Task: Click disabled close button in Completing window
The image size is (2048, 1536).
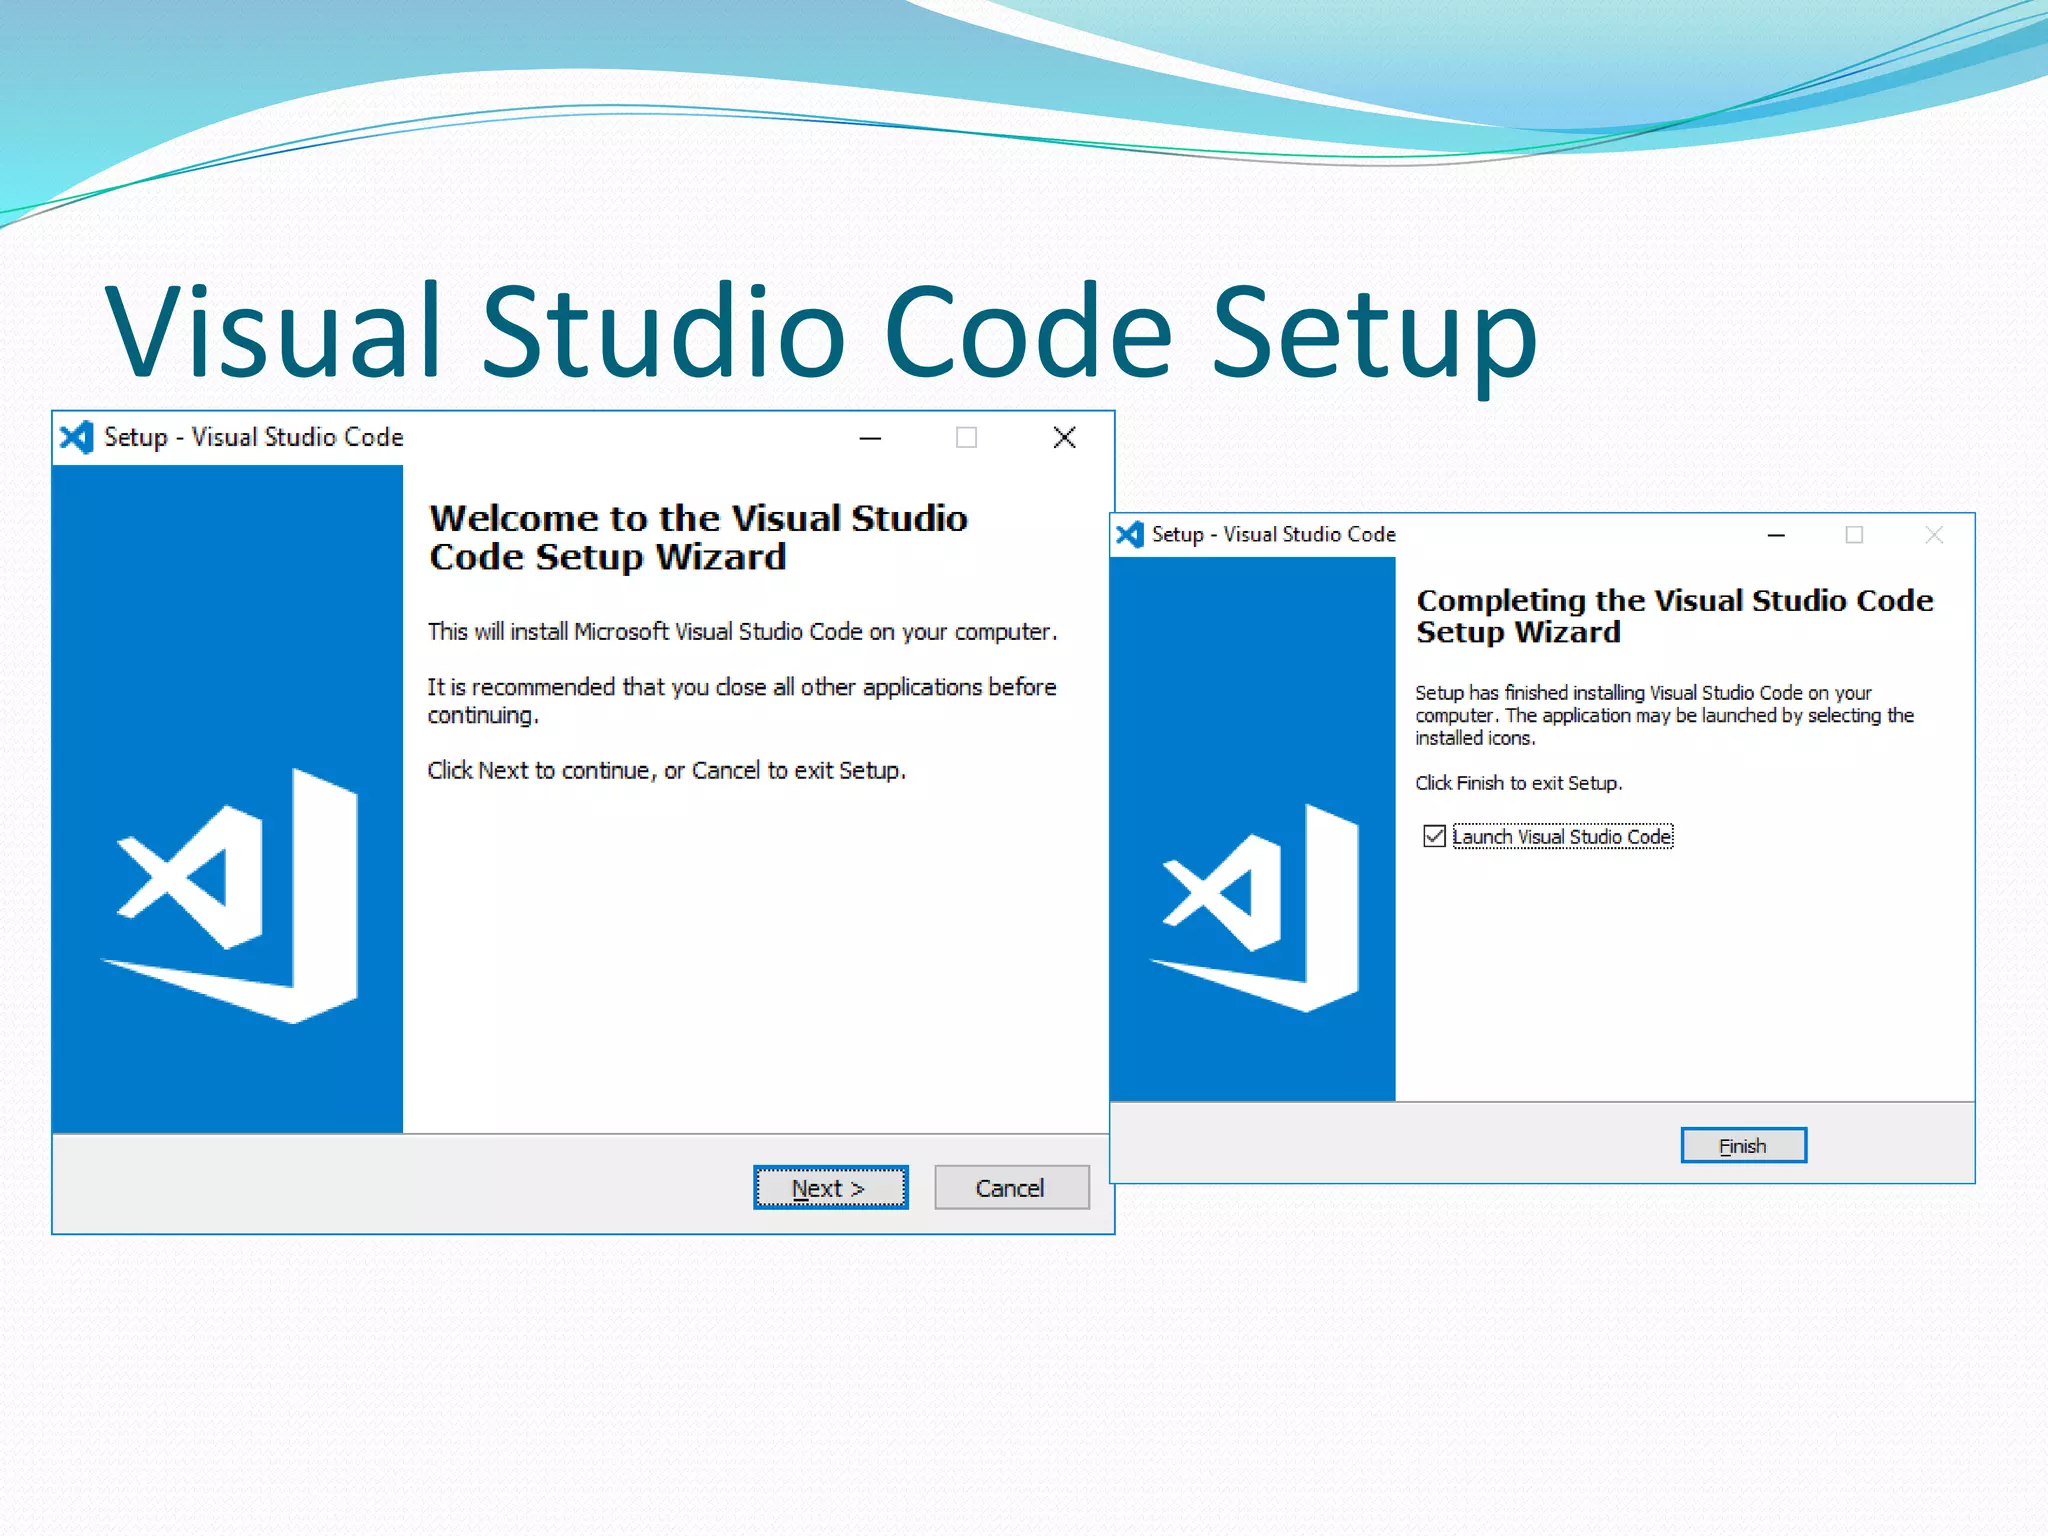Action: (1934, 535)
